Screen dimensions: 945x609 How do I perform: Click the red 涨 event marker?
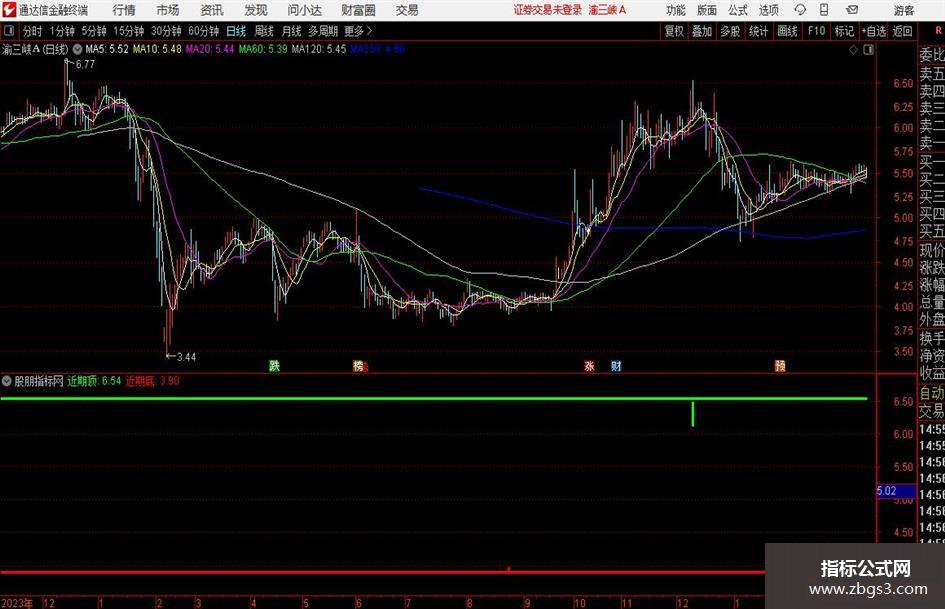pos(589,365)
